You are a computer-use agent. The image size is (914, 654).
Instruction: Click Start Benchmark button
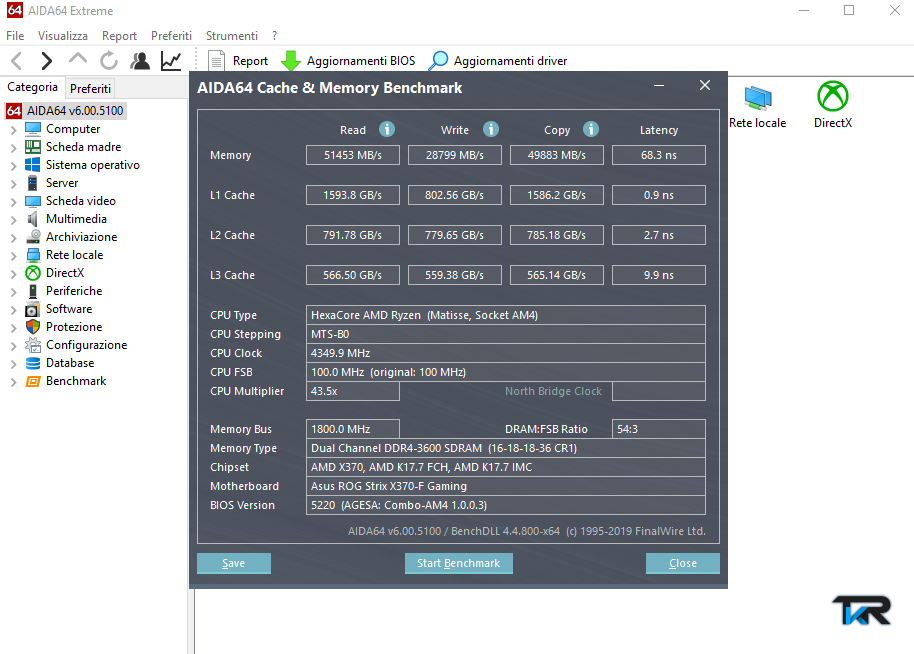(459, 563)
